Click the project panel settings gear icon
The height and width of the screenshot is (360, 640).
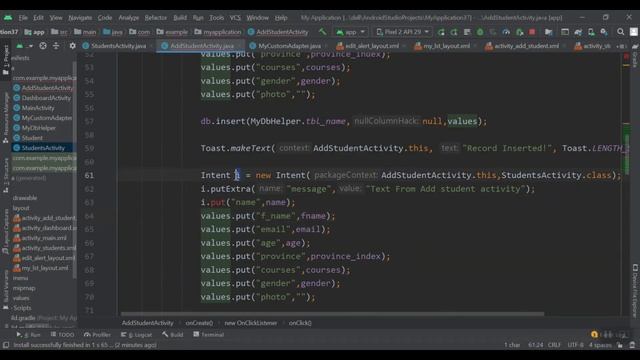pyautogui.click(x=72, y=46)
